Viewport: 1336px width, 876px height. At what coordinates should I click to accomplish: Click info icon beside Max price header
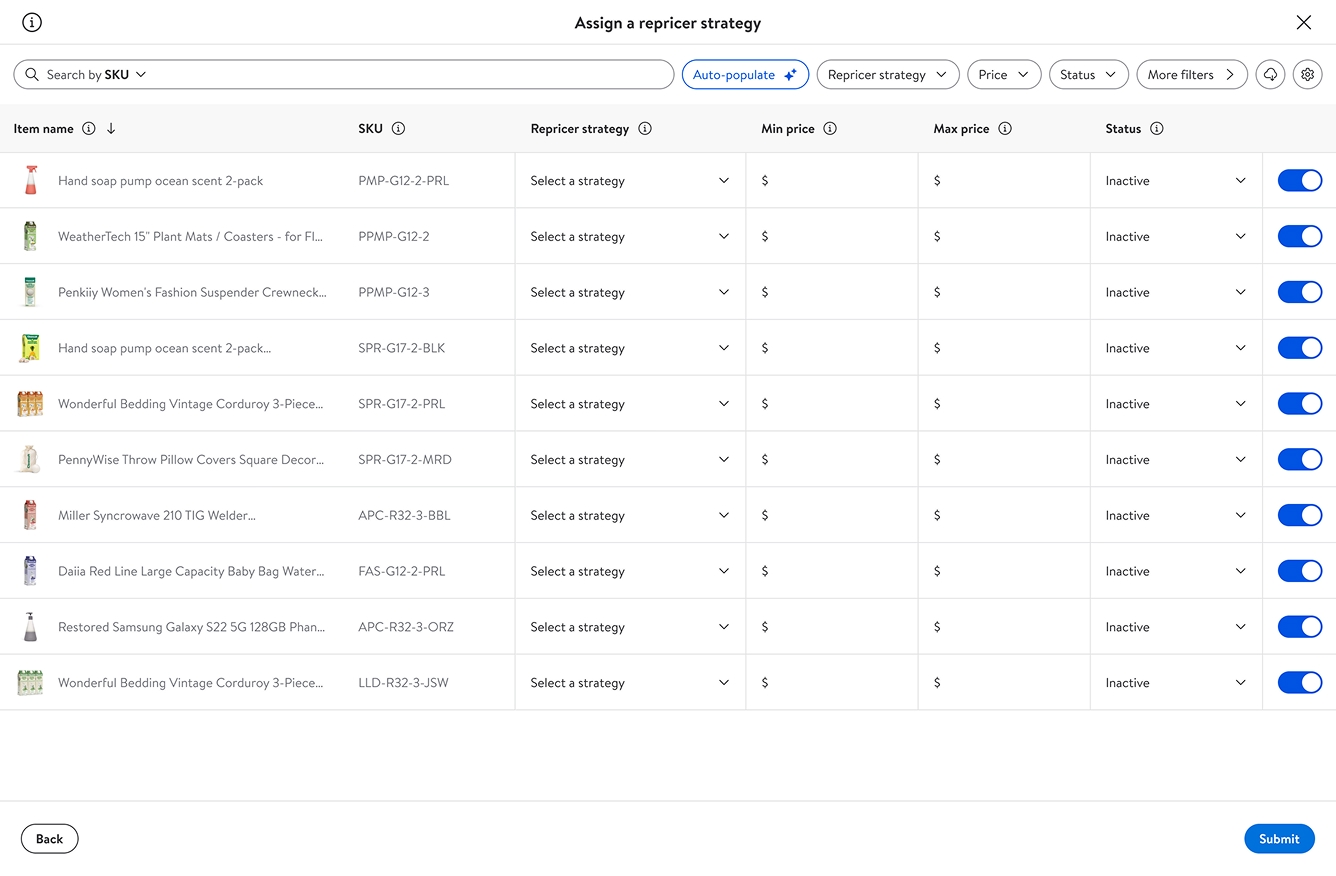point(1005,129)
